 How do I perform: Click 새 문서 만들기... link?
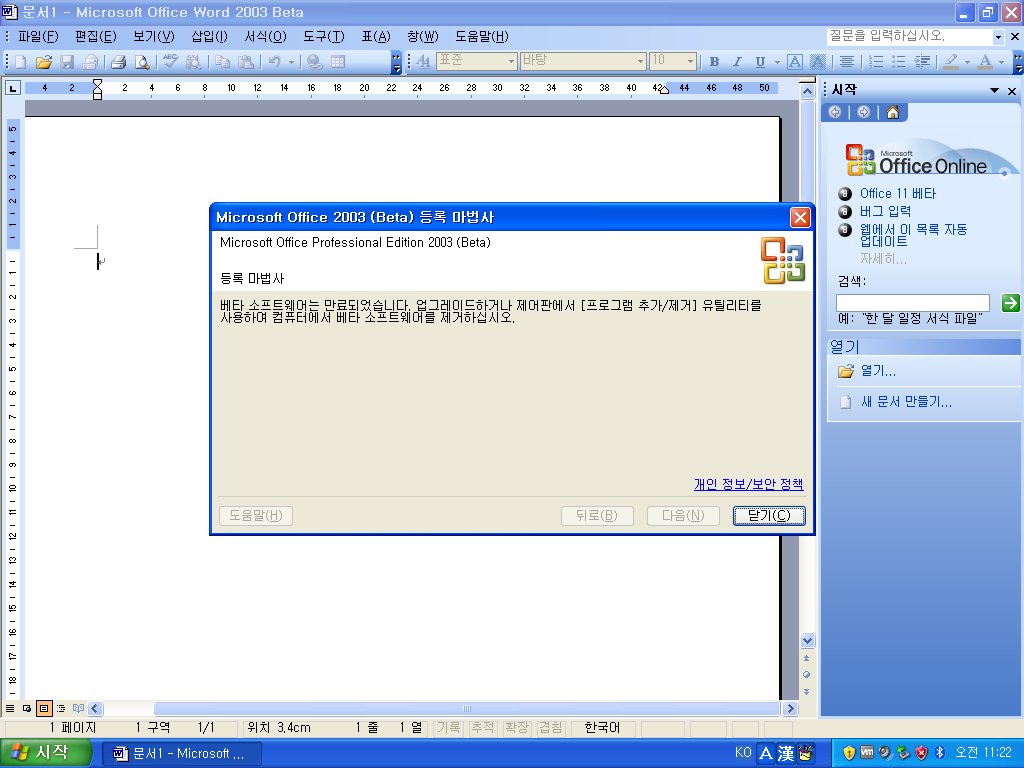pos(906,402)
